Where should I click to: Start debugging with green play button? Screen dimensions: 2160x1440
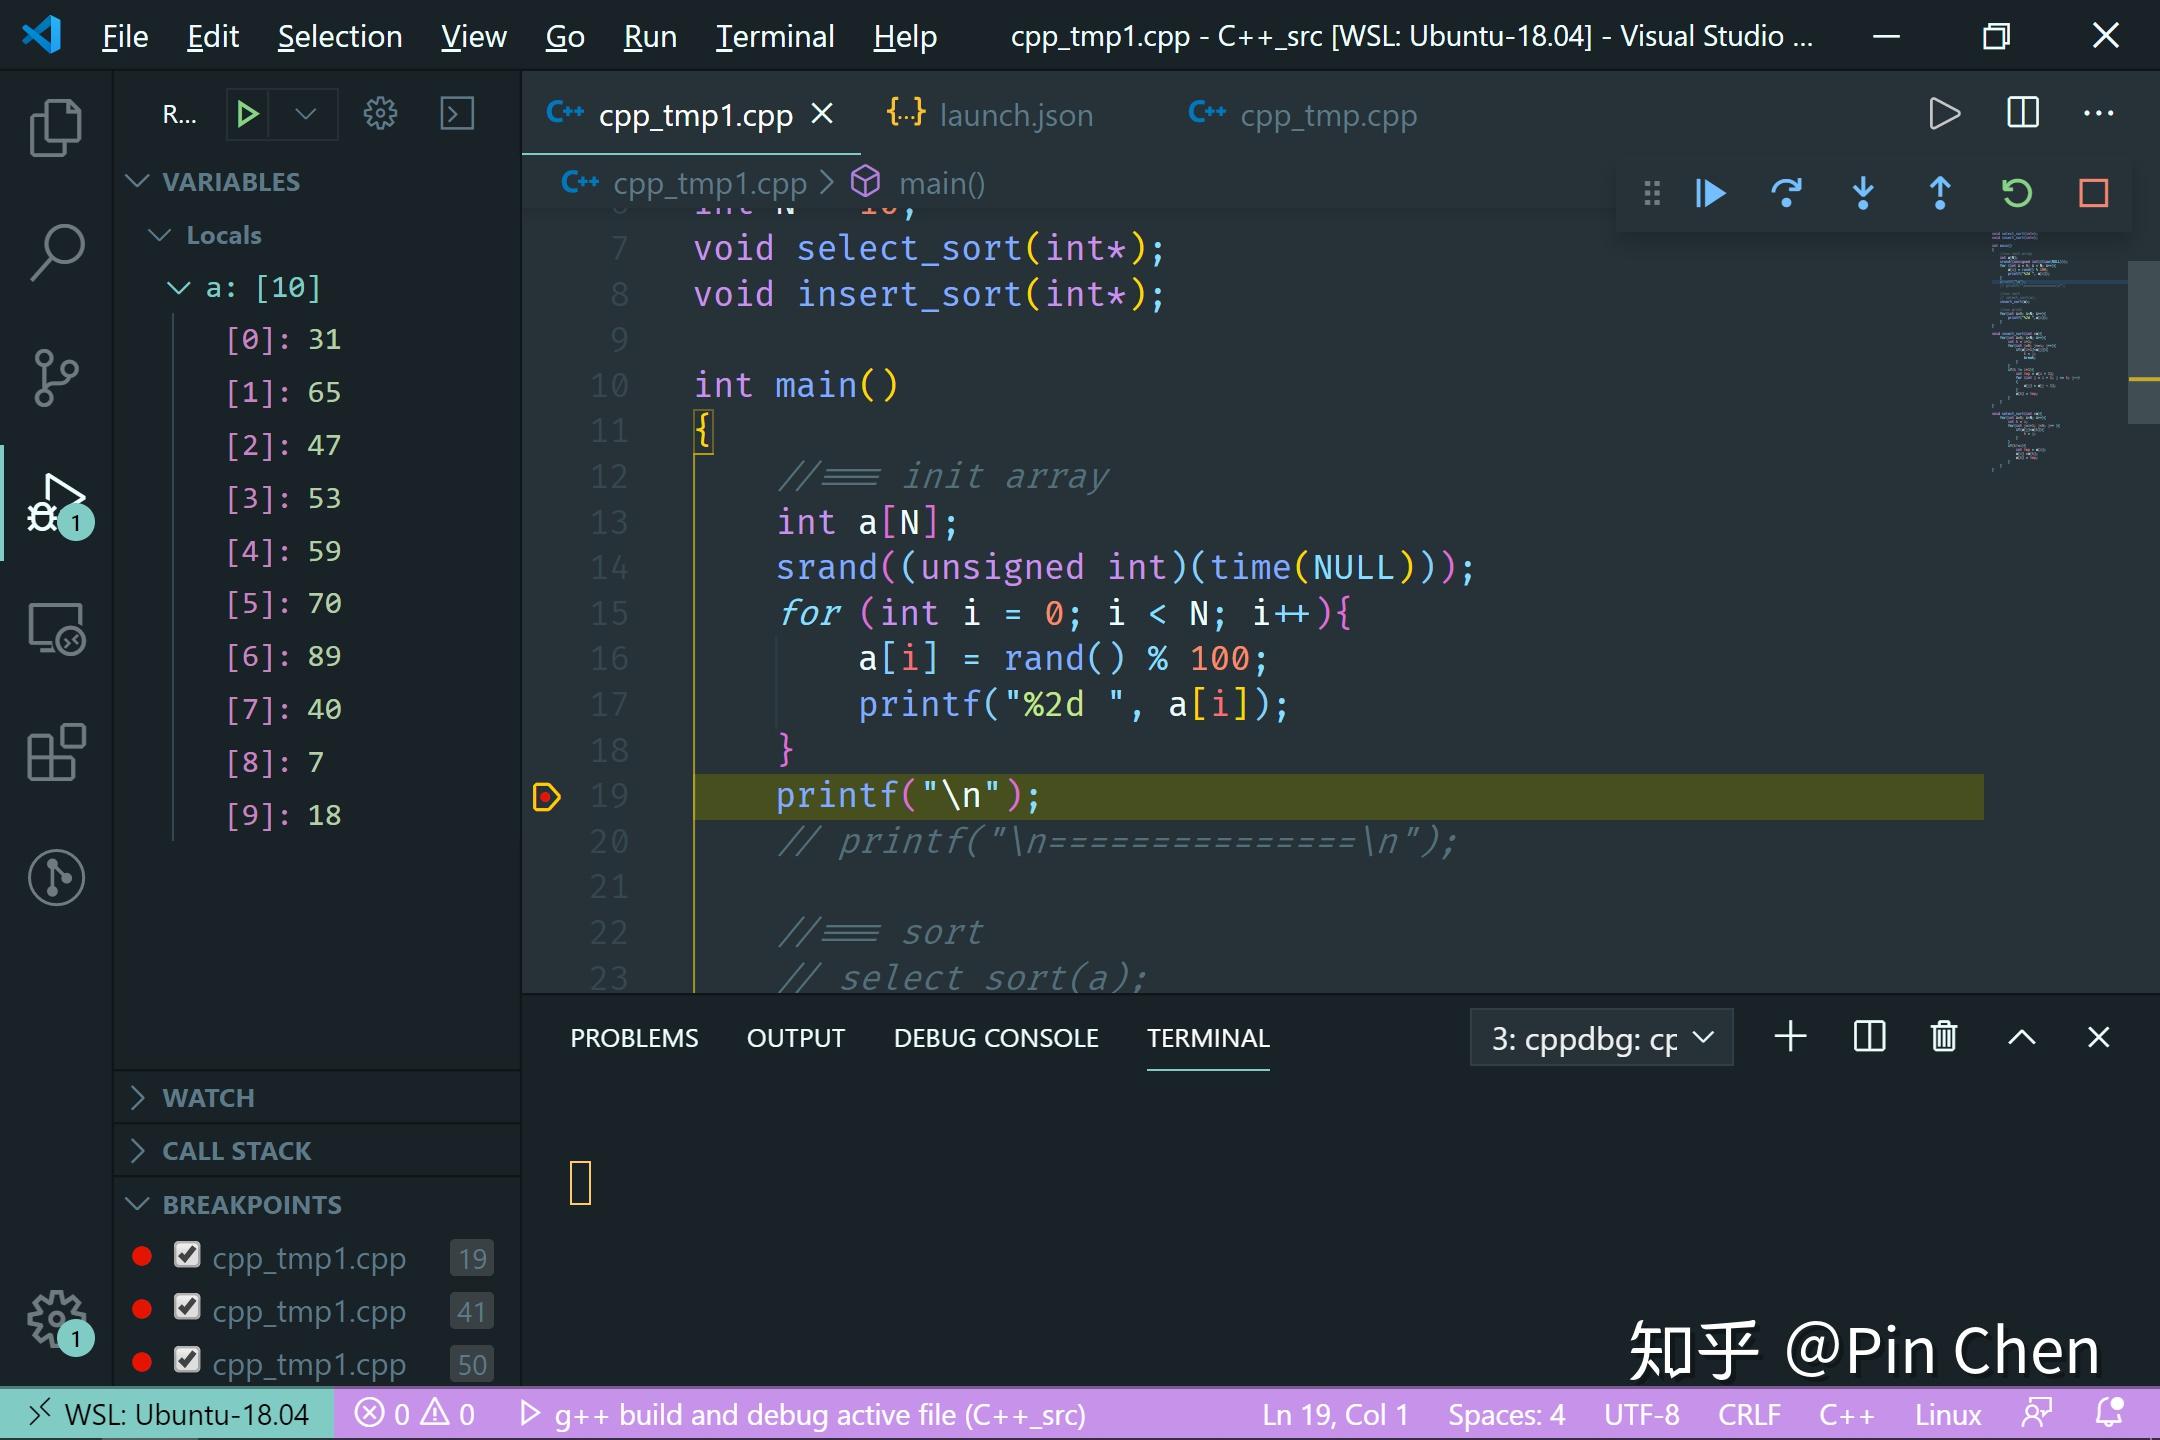(247, 113)
